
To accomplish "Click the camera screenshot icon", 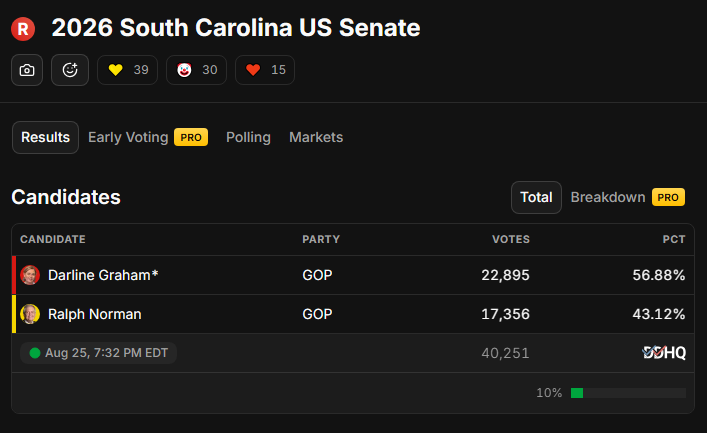I will 27,70.
